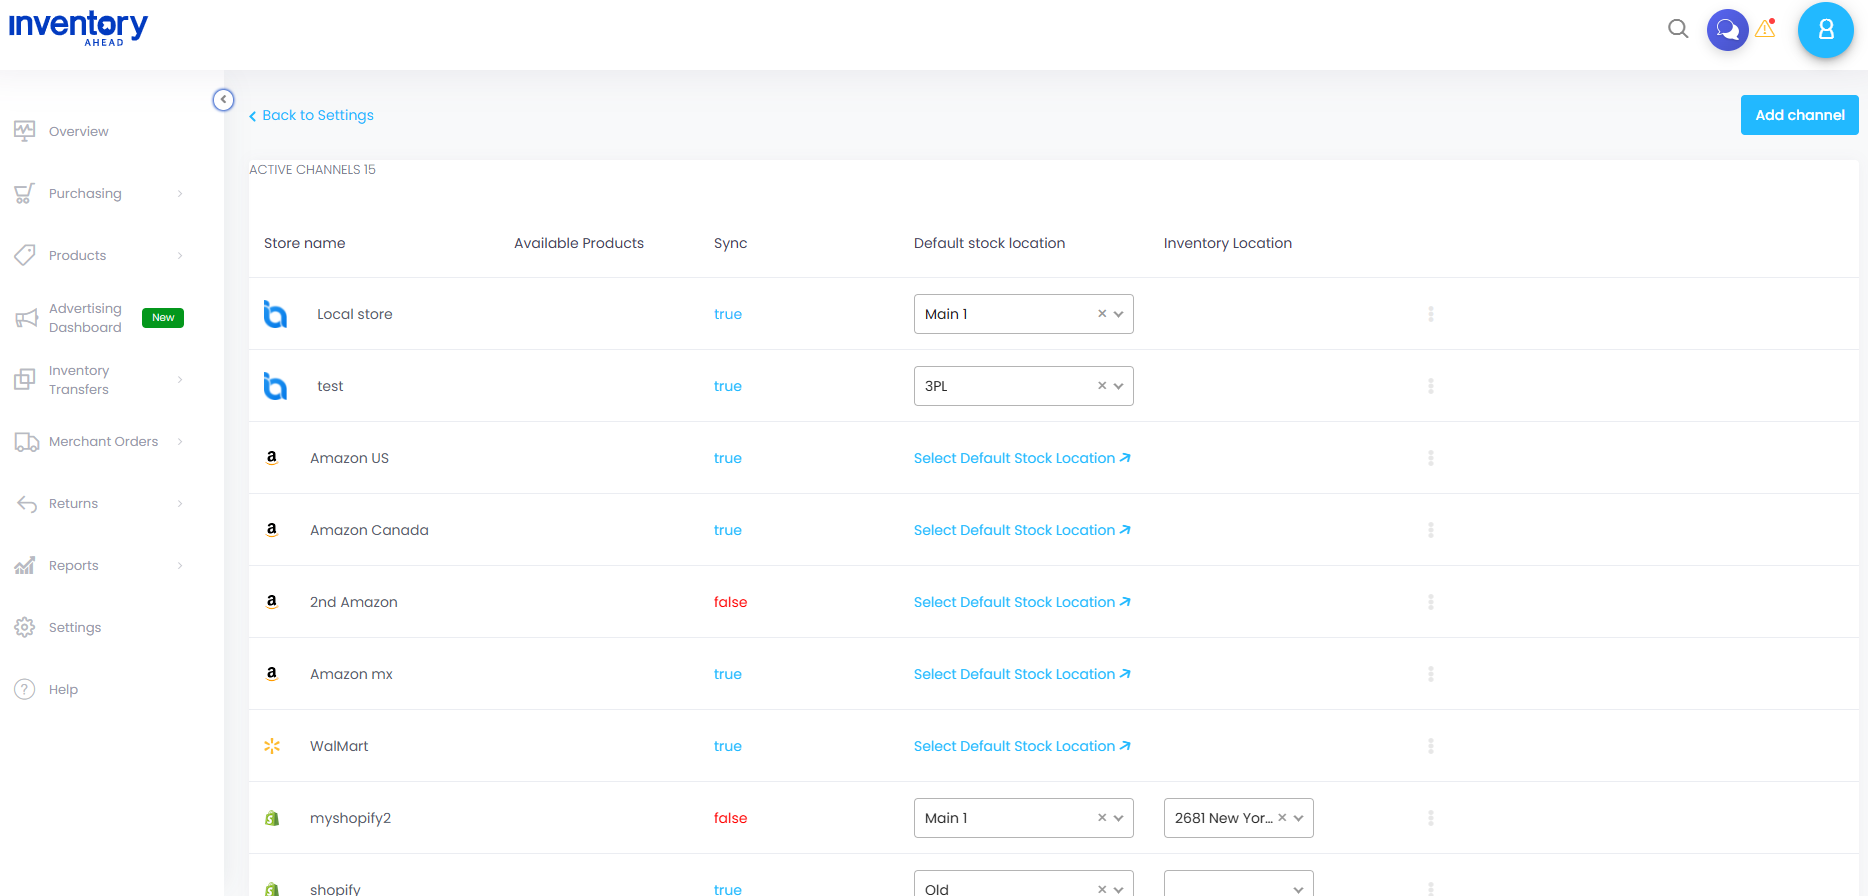Click the test store channel logo
Viewport: 1868px width, 896px height.
click(x=275, y=386)
